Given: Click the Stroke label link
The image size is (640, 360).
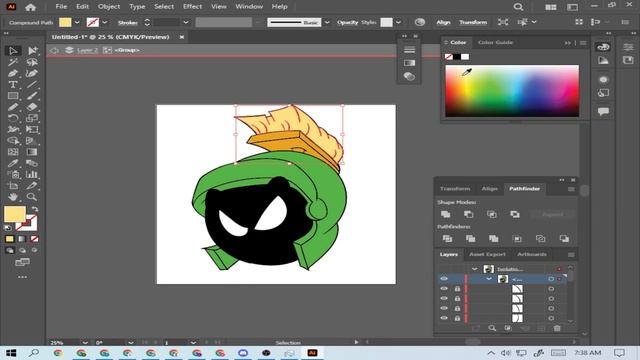Looking at the screenshot, I should coord(128,22).
